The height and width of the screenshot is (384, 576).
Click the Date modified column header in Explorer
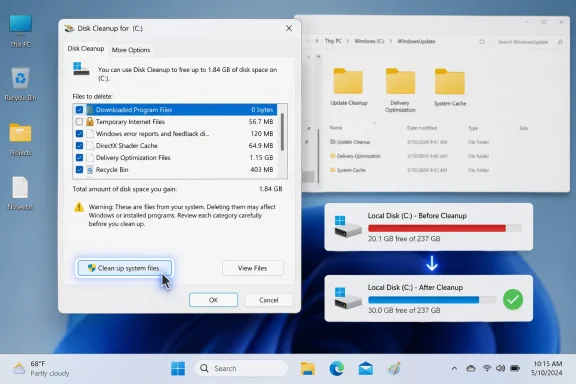pyautogui.click(x=422, y=128)
